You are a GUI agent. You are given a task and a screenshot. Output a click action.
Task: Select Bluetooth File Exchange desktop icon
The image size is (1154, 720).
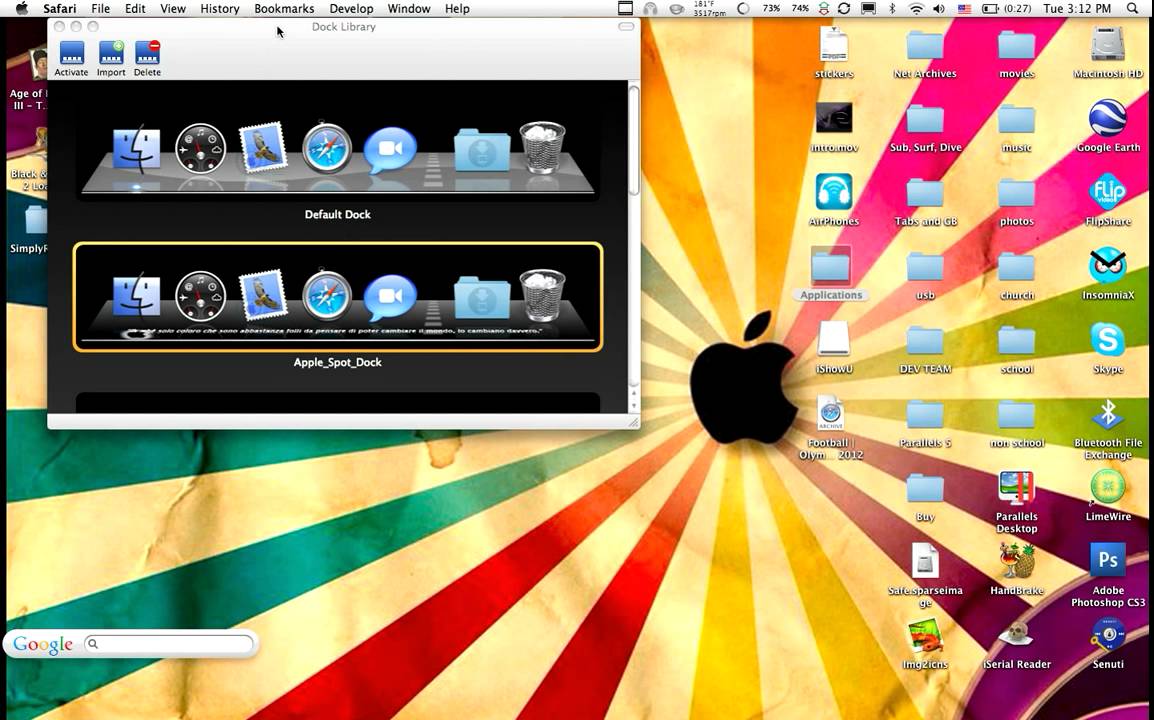[x=1108, y=414]
